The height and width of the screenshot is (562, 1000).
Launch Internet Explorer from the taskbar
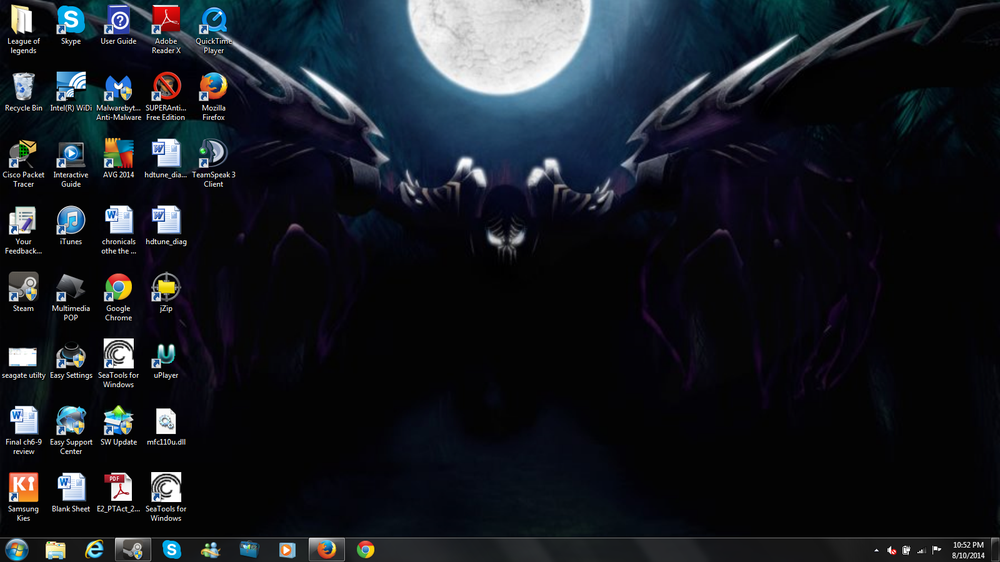coord(94,549)
